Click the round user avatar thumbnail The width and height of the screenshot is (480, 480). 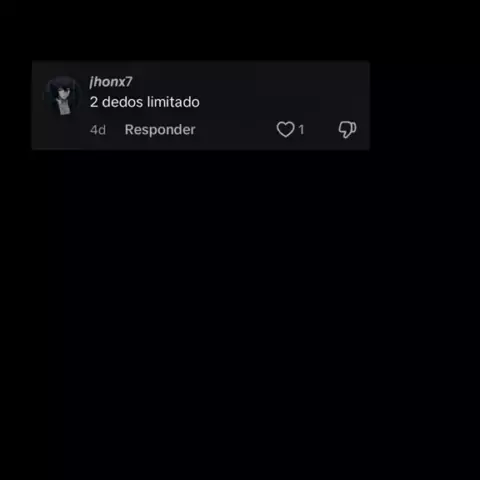63,96
